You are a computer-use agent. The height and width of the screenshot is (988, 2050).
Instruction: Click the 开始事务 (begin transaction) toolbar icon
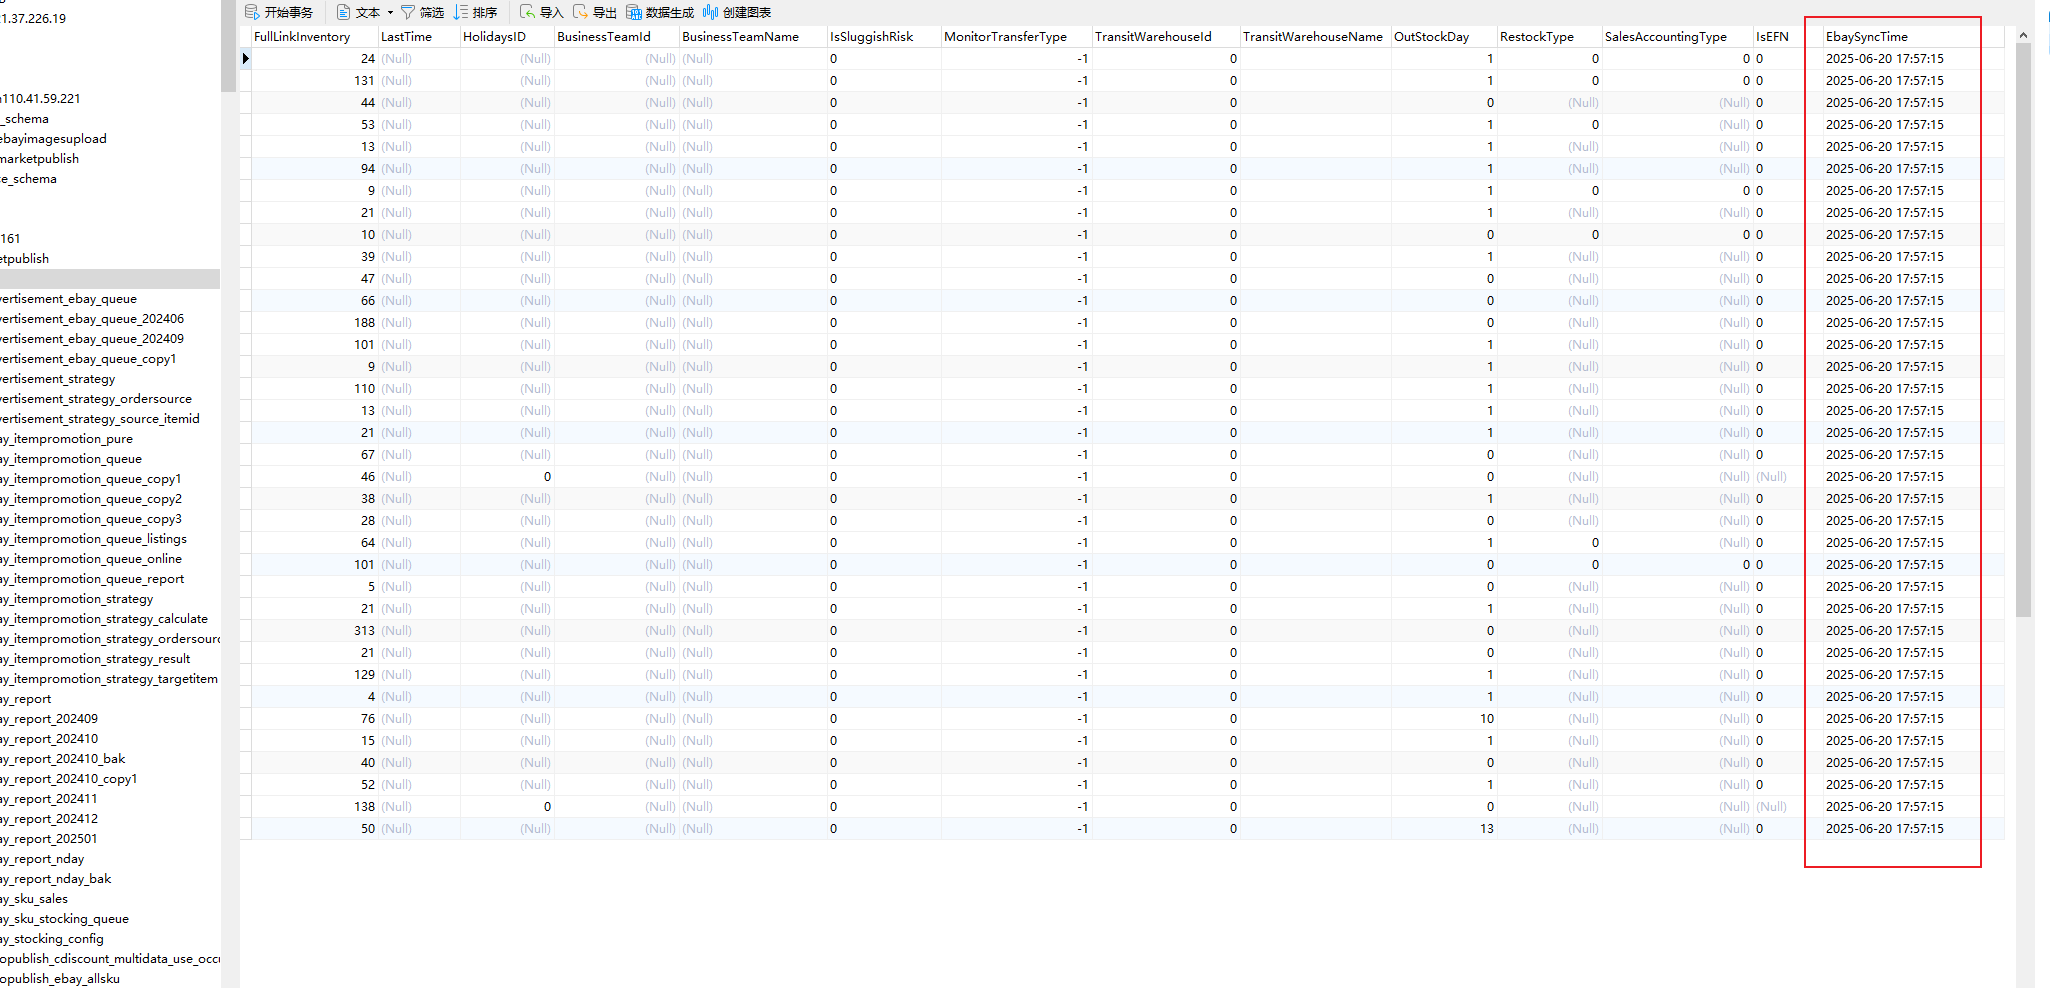[252, 12]
